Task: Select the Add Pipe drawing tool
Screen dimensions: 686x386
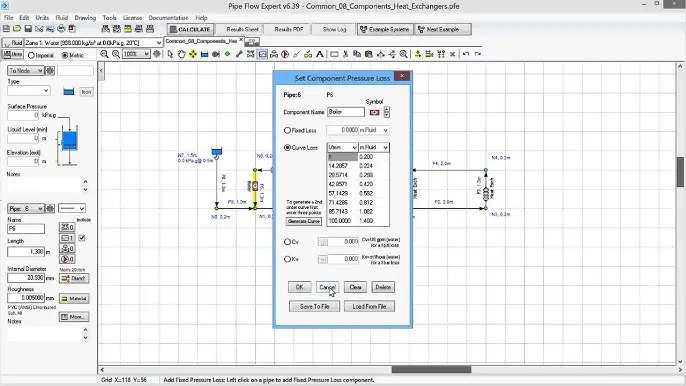Action: [239, 54]
